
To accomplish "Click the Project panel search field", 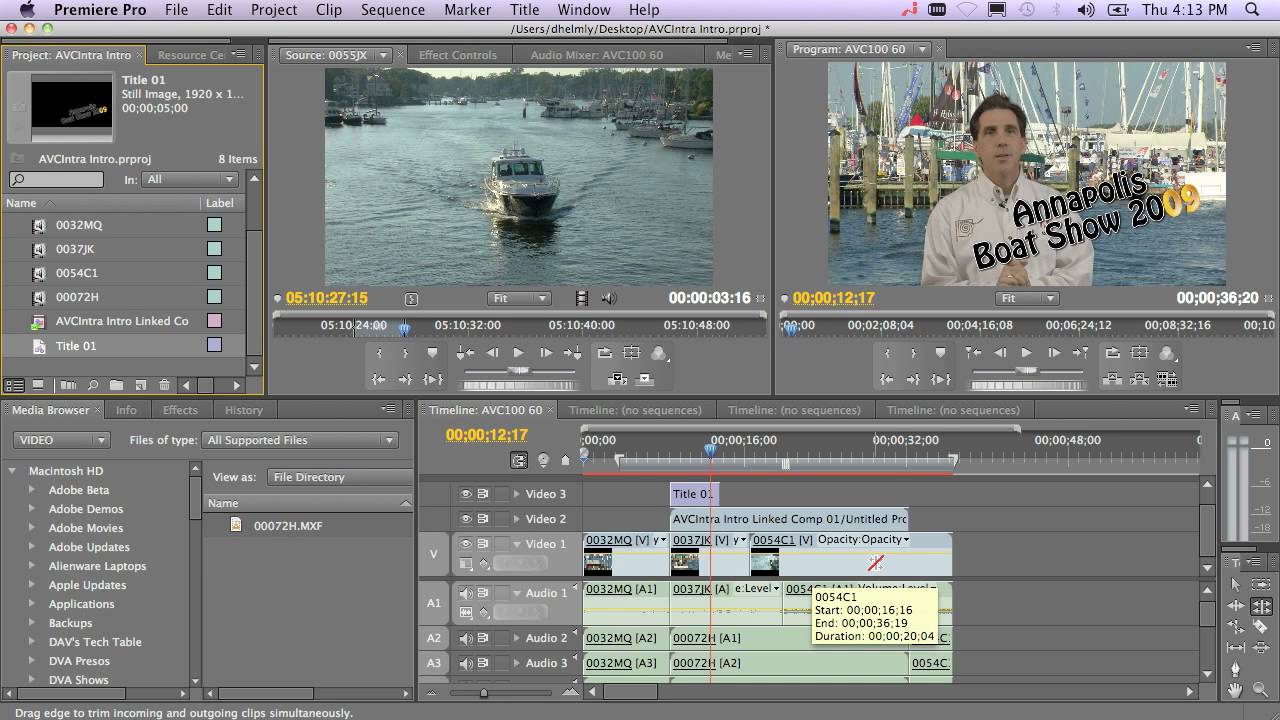I will tap(56, 180).
